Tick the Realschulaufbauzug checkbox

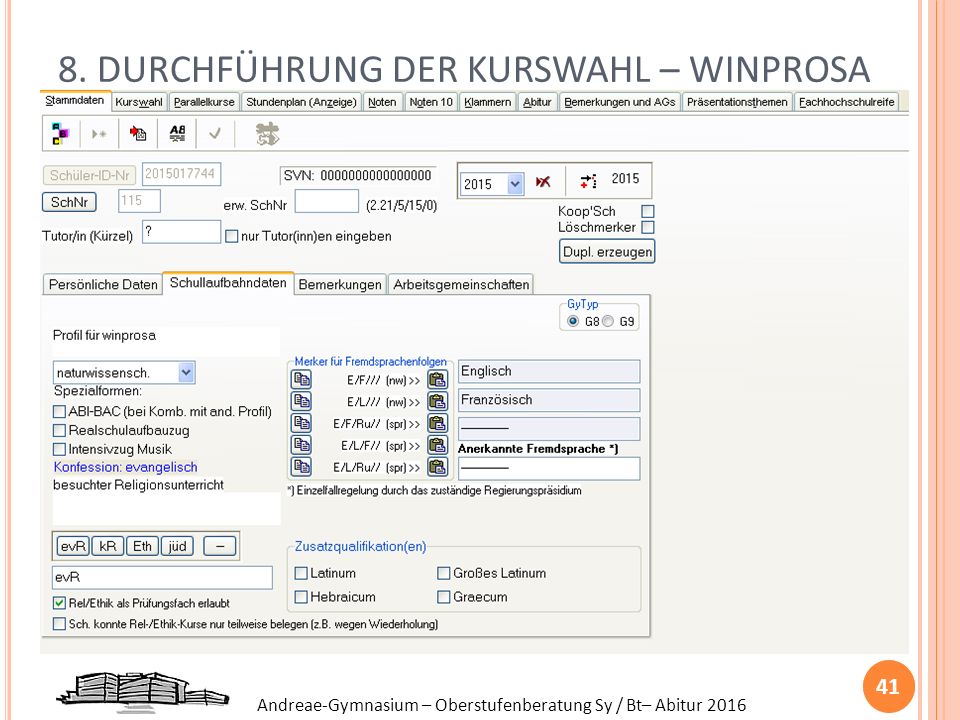pos(59,430)
